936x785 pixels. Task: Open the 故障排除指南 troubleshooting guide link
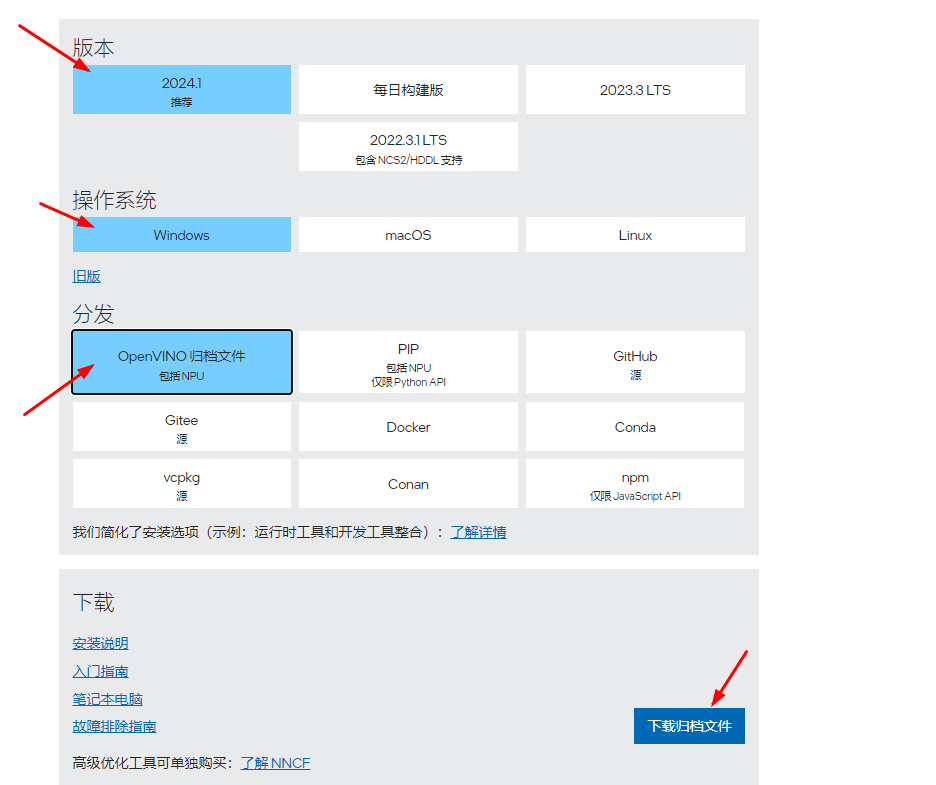pyautogui.click(x=115, y=726)
